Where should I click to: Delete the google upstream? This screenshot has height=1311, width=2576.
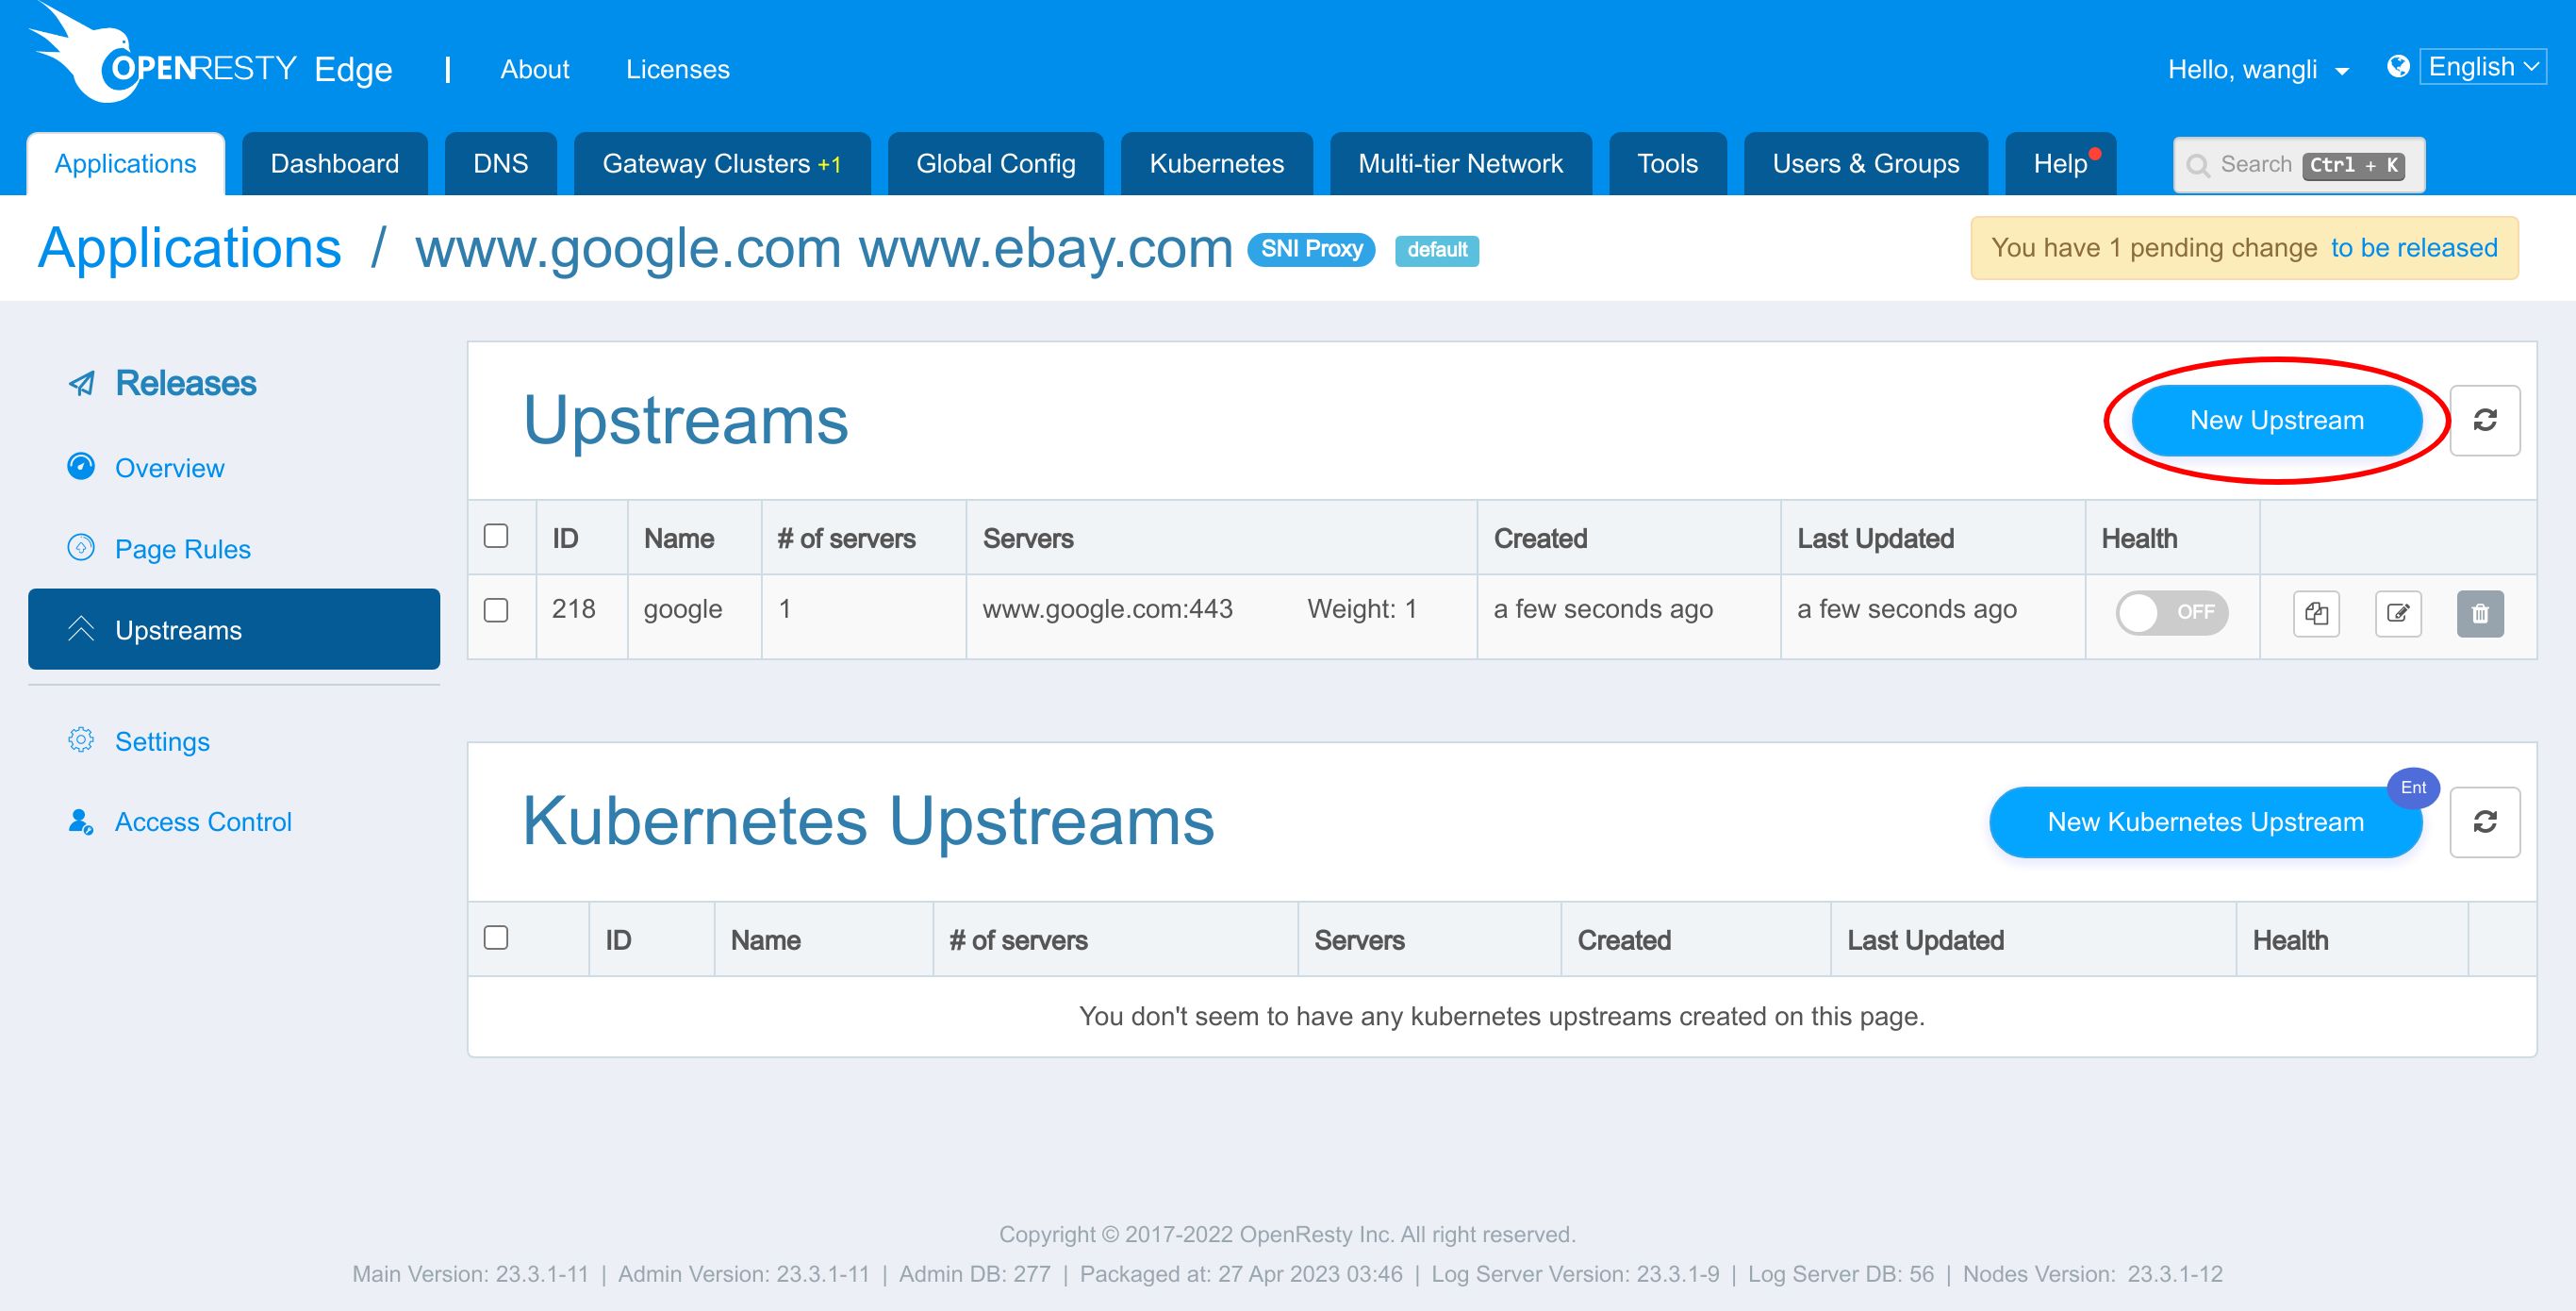click(2480, 613)
